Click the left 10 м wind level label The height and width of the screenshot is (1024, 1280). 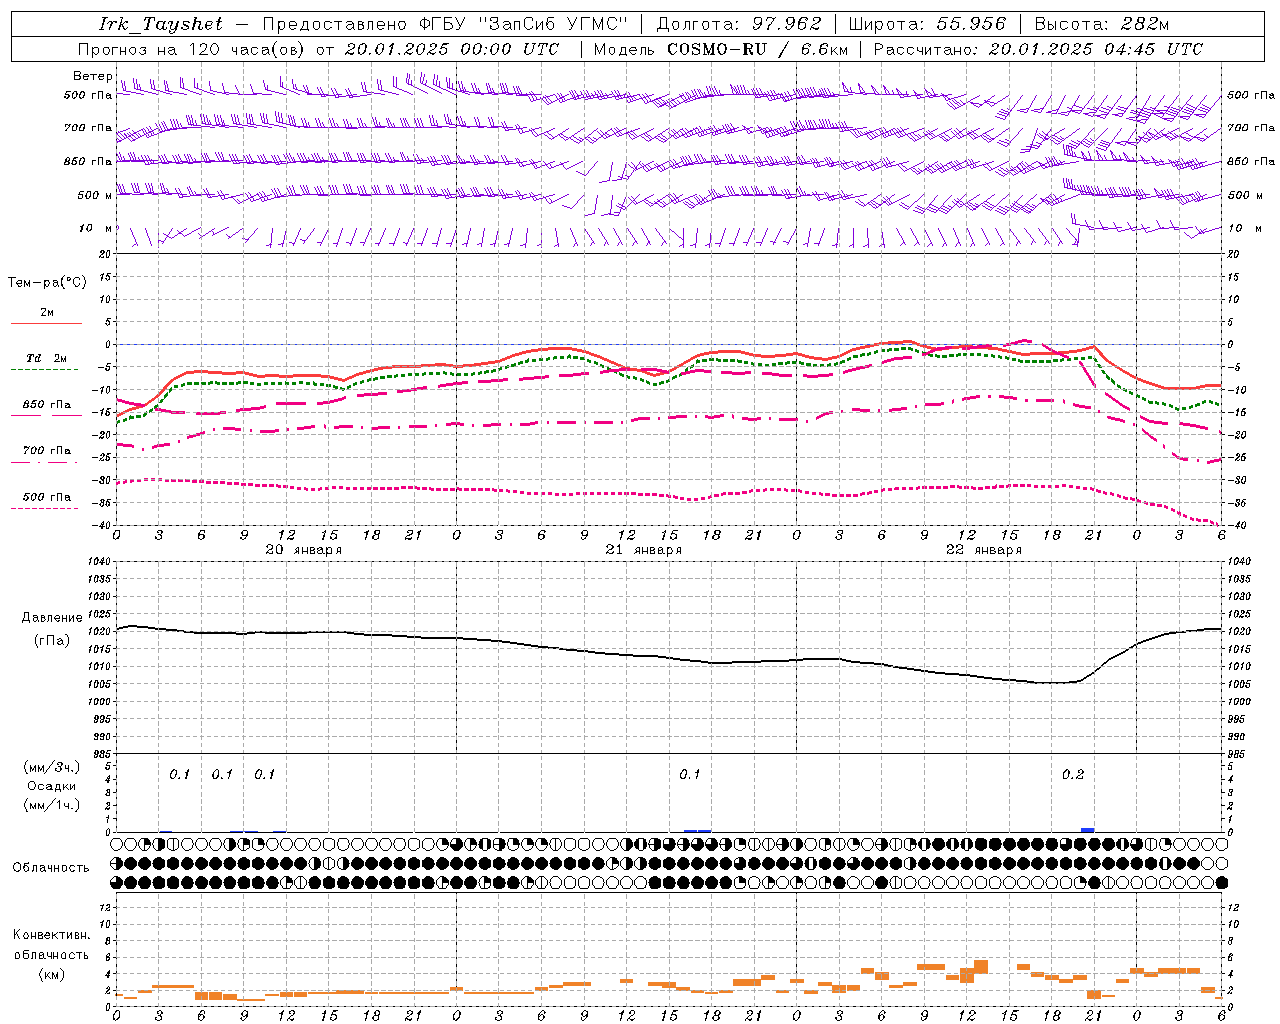pos(96,228)
